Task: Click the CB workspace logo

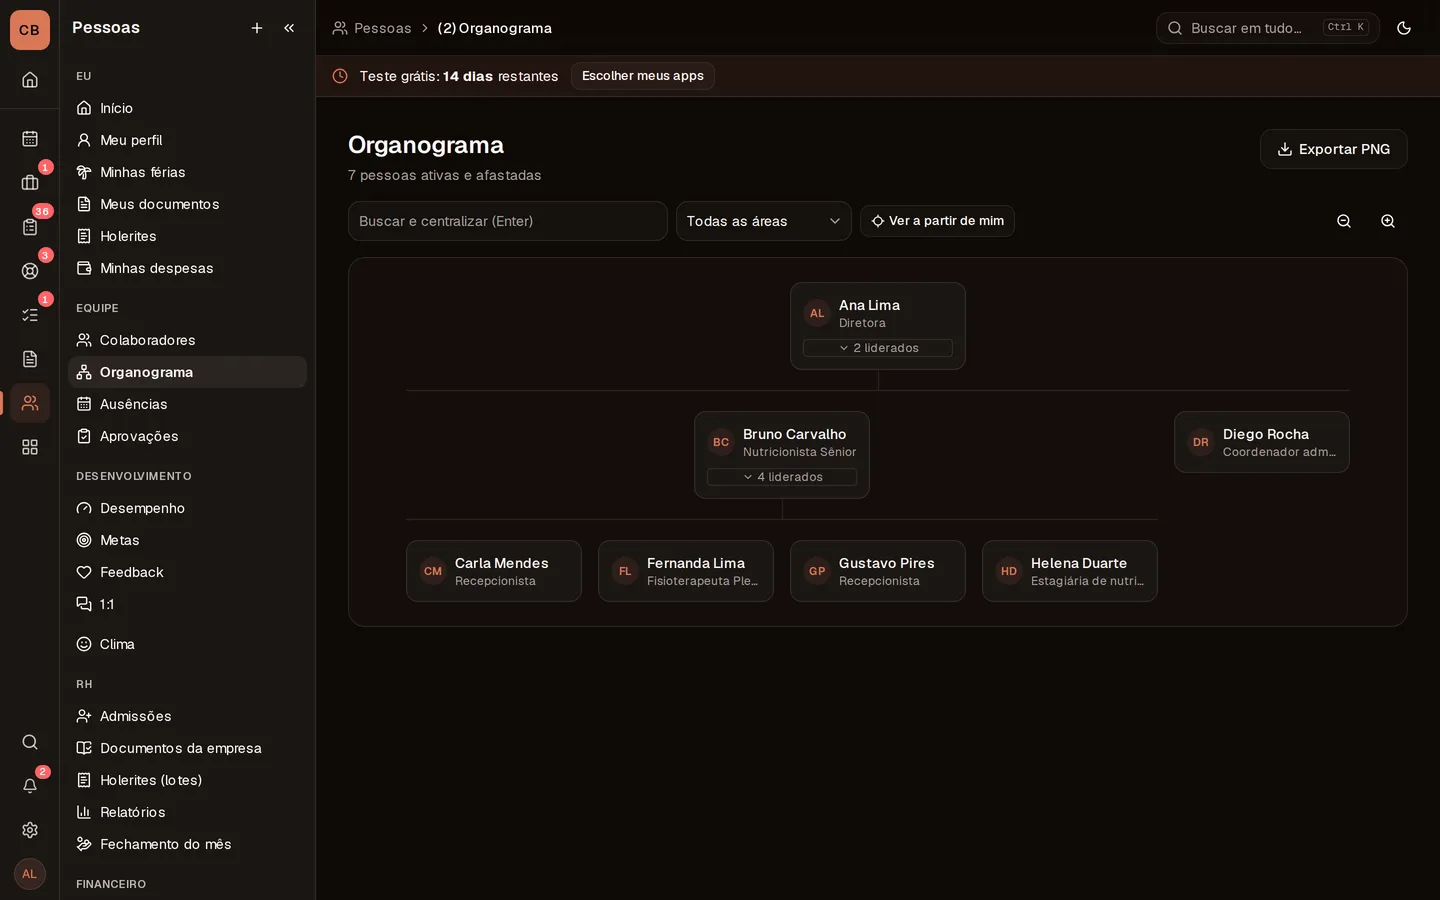Action: click(30, 30)
